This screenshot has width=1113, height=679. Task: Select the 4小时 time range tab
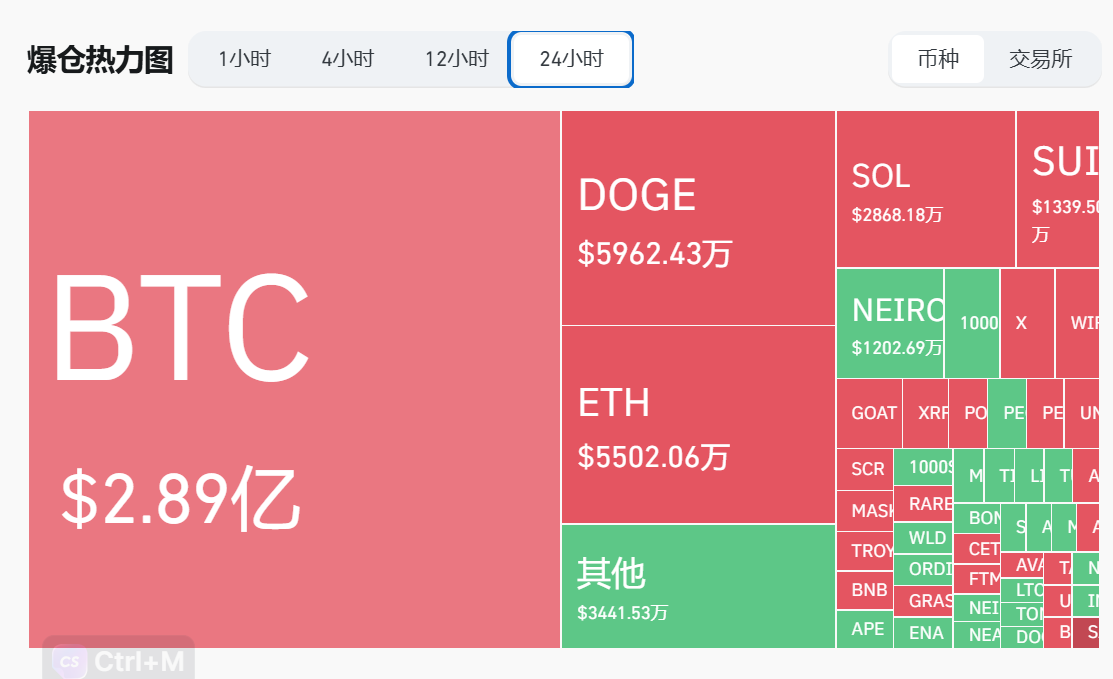(347, 59)
